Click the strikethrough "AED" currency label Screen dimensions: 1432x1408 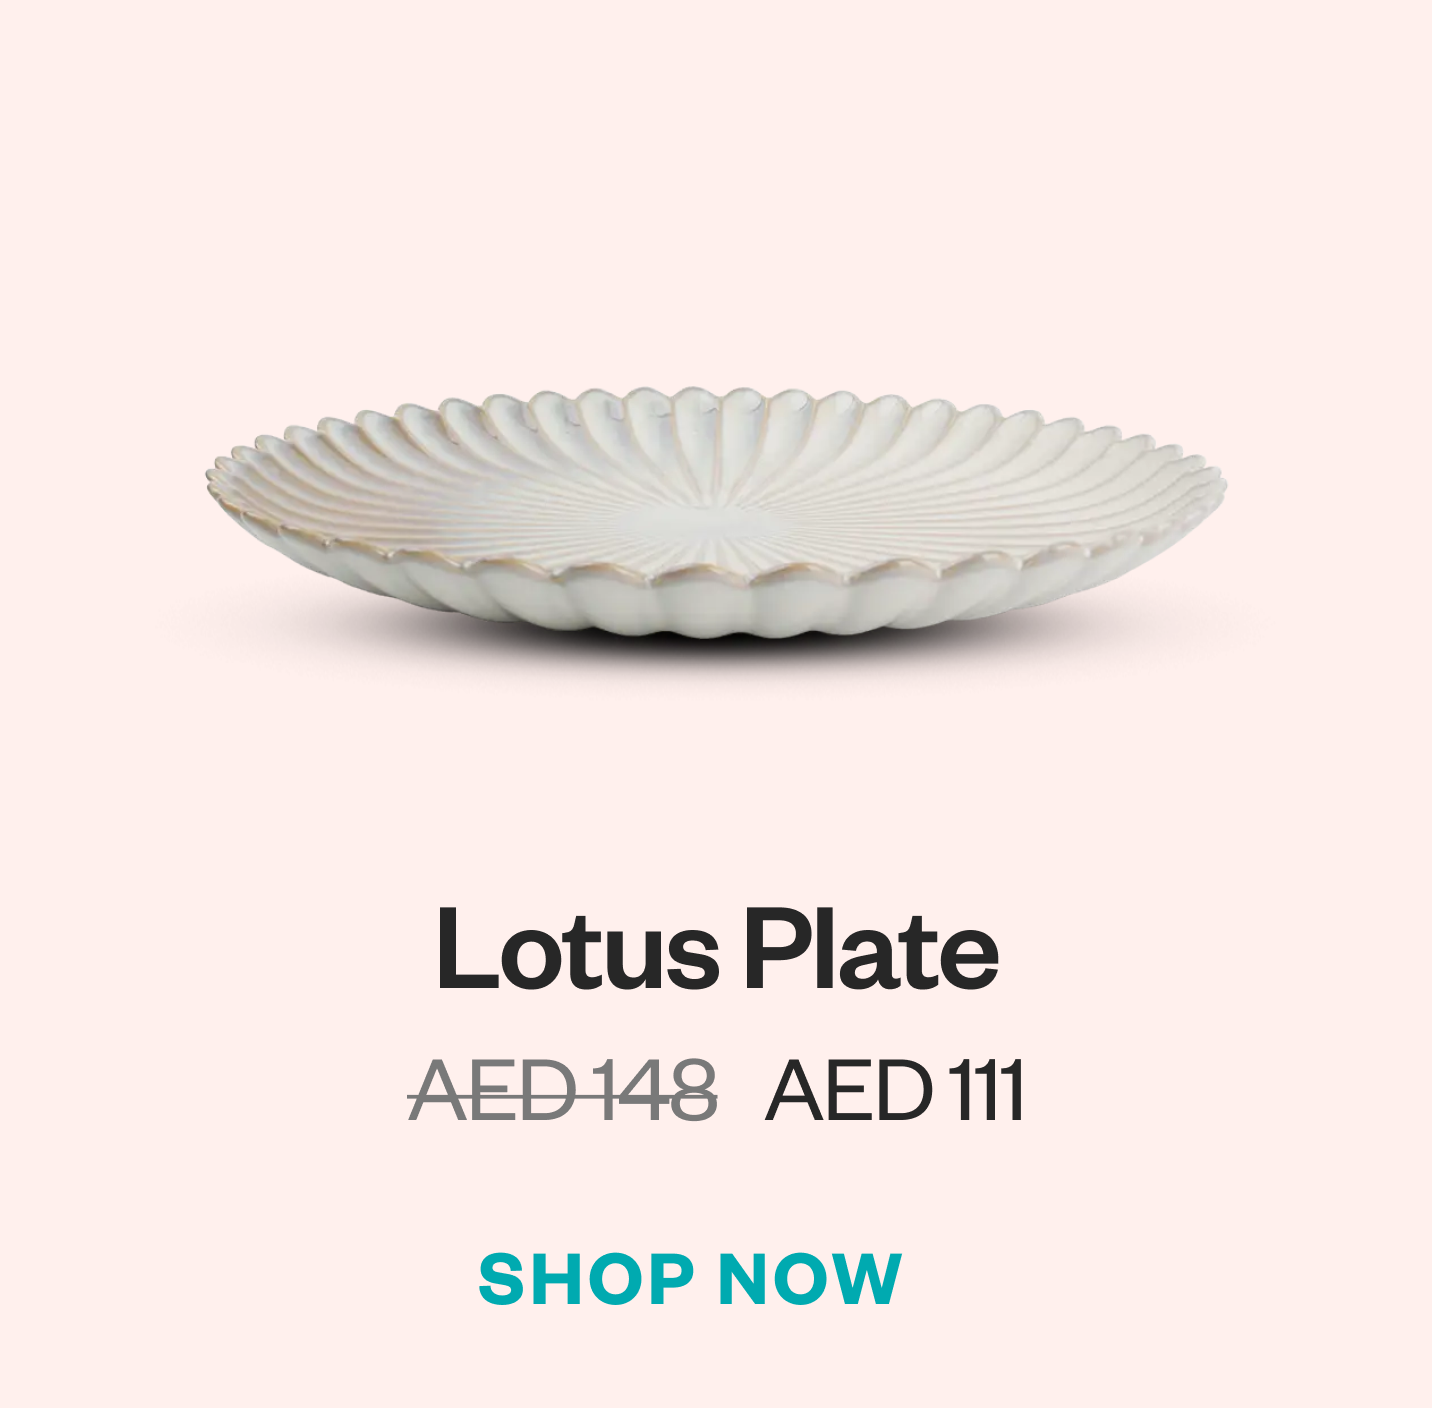click(493, 1091)
